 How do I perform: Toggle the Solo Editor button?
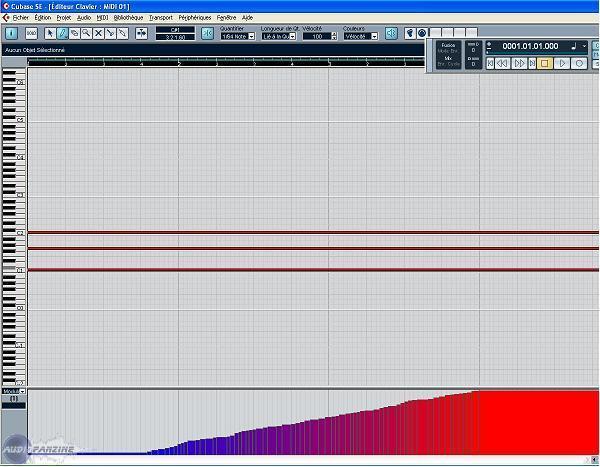point(31,34)
